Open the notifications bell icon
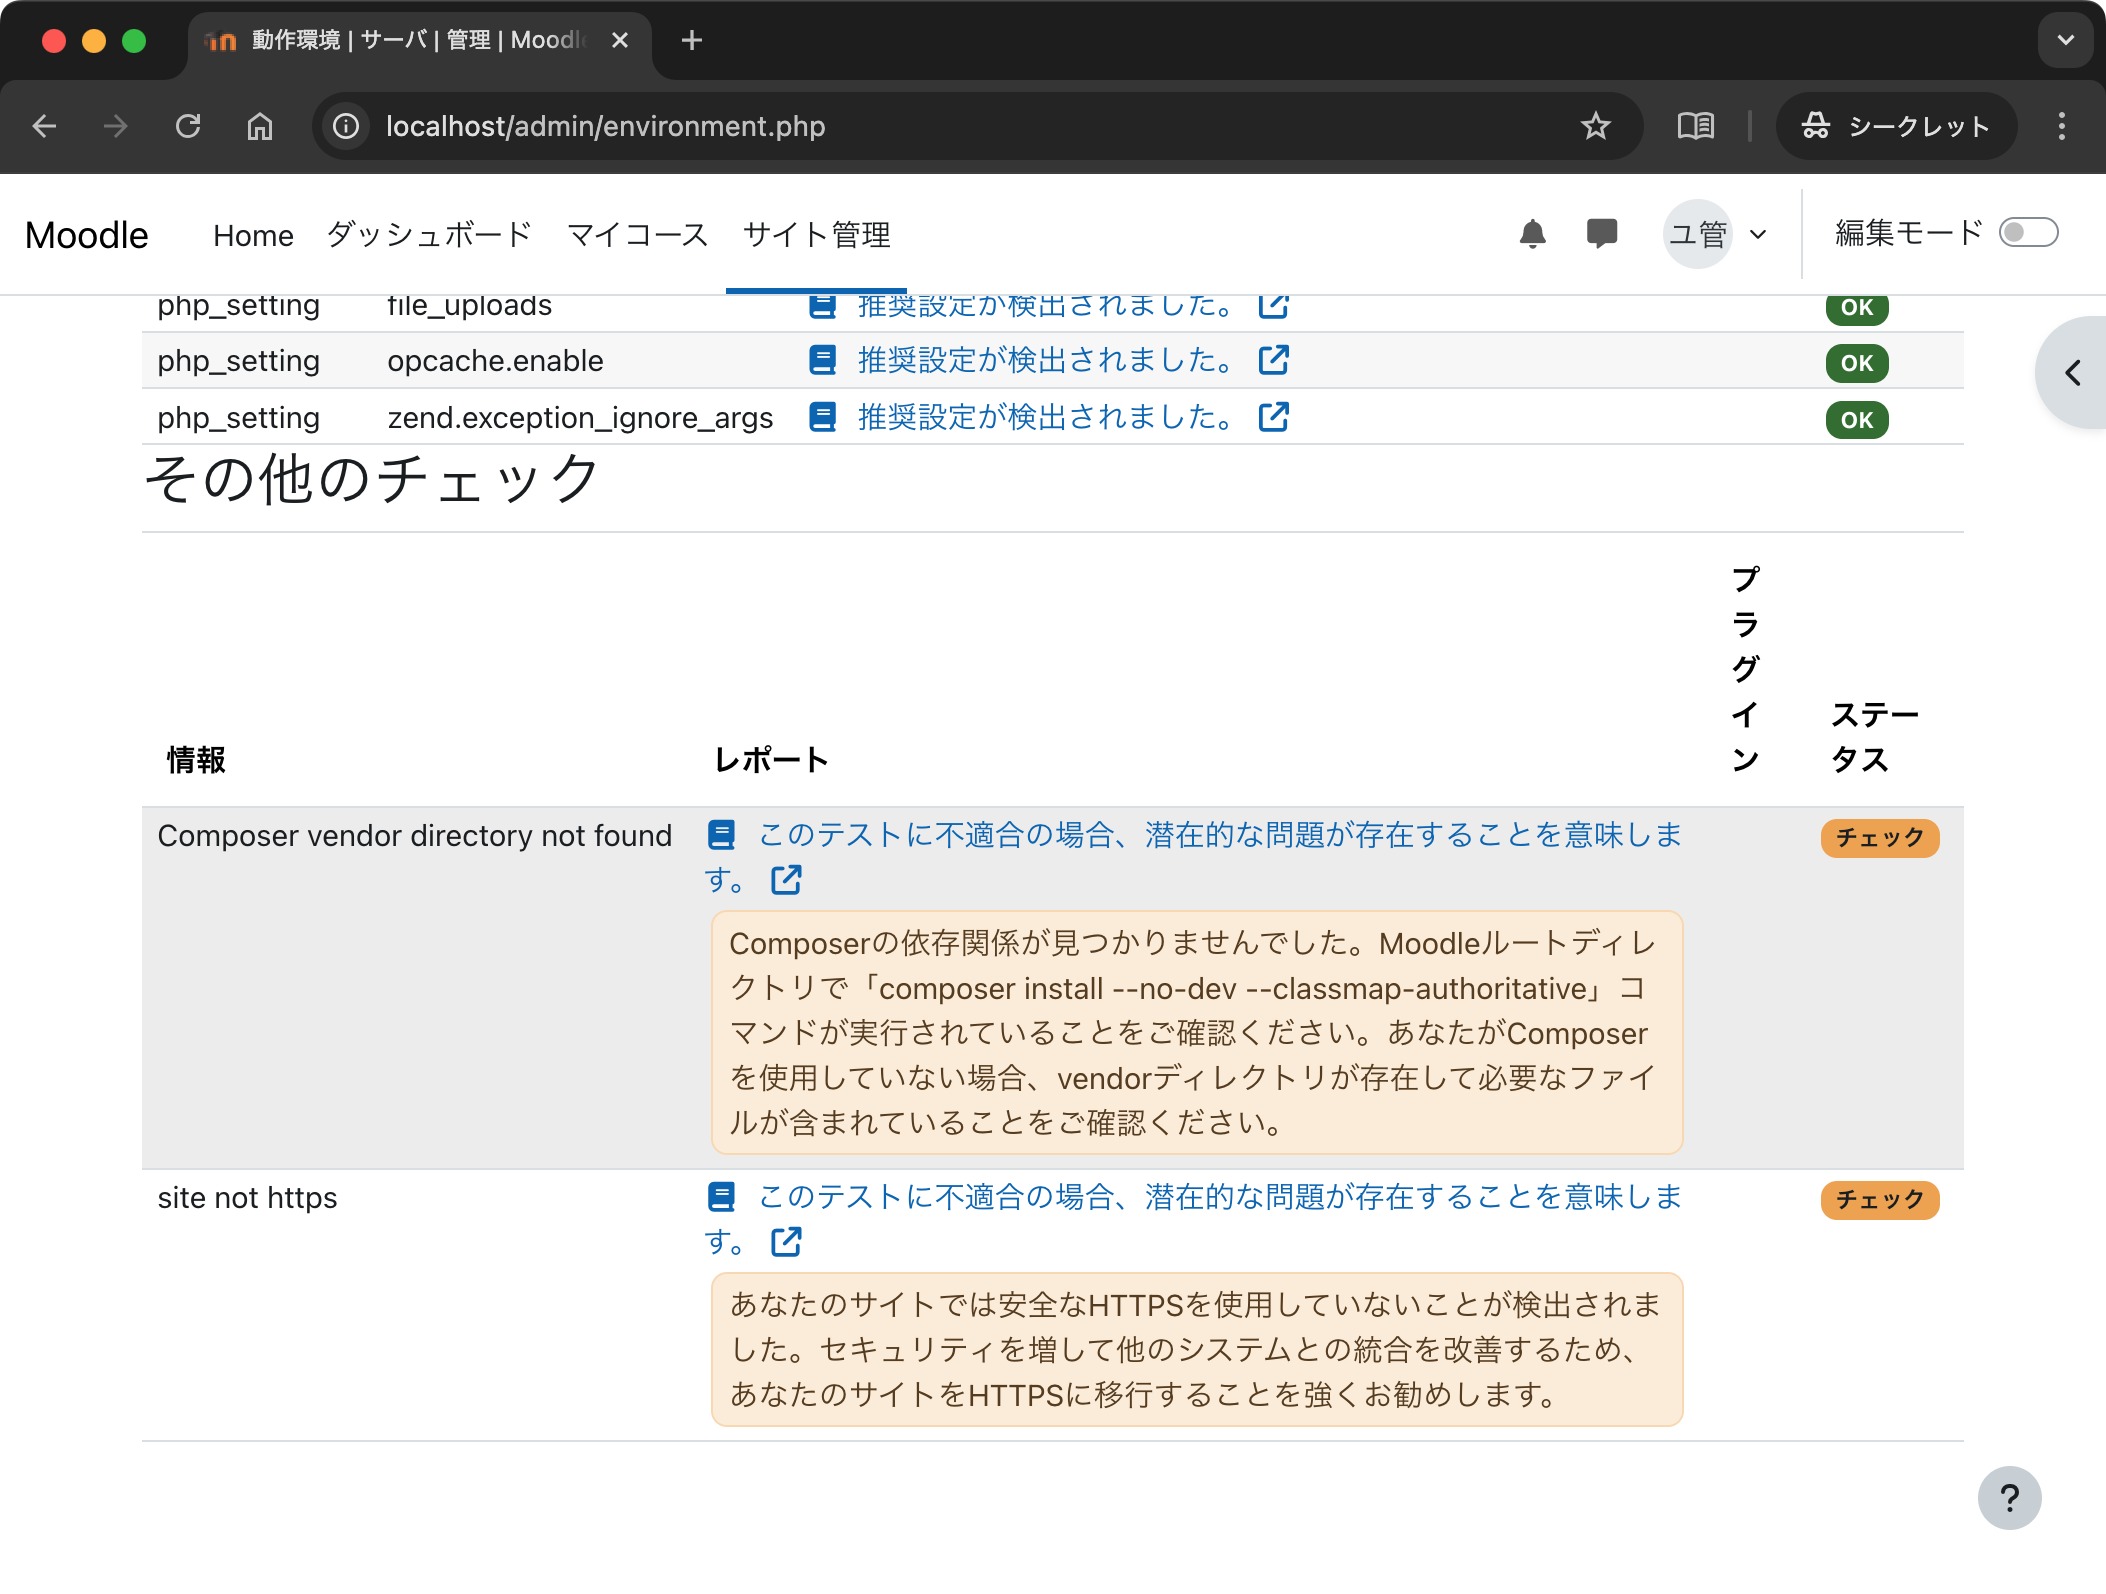 [x=1532, y=235]
